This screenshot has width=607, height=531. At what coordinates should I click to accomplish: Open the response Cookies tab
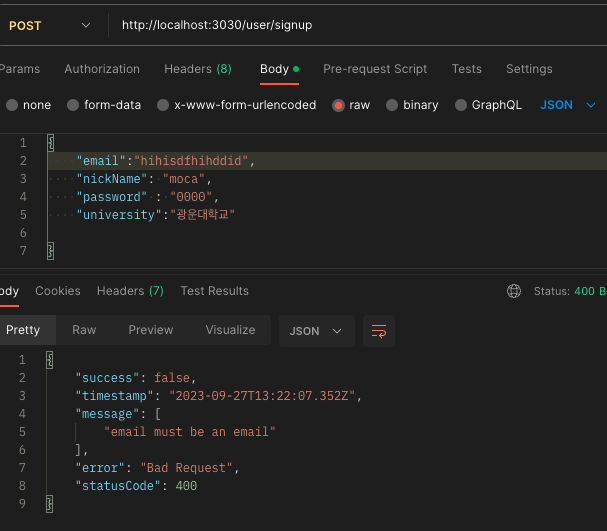[58, 291]
